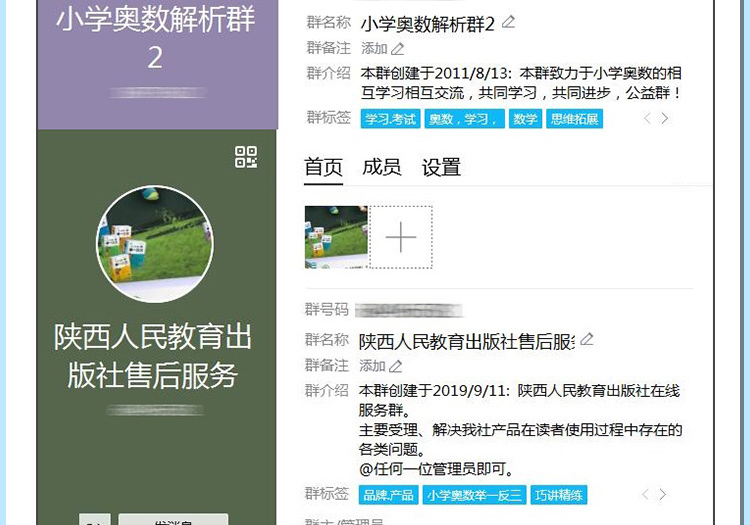Click the @任何一位管理员即可 text line
Image resolution: width=750 pixels, height=525 pixels.
coord(436,470)
